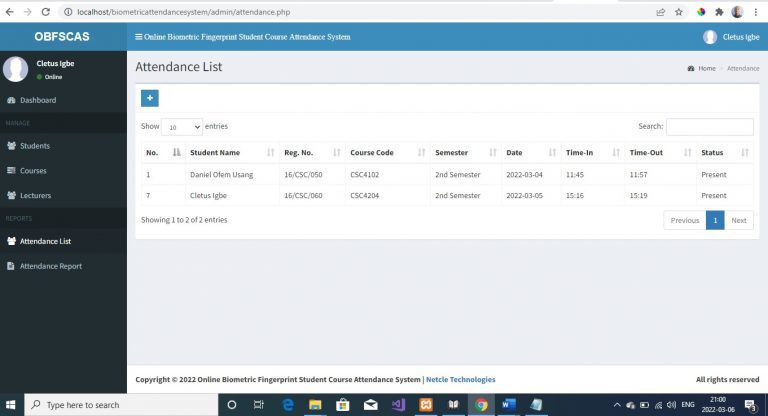Click the sidebar profile avatar
Screen dimensions: 768x416
16,69
